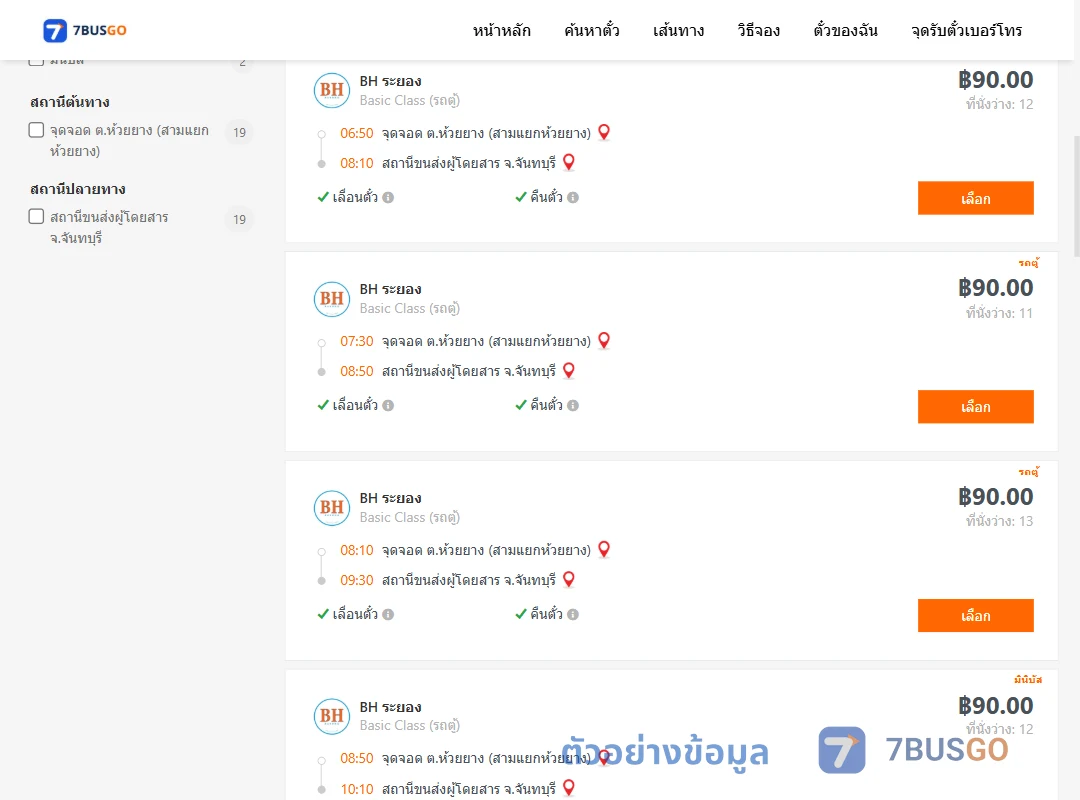Screen dimensions: 1080x800
Task: Open map pin for 07:30 departure stop
Action: [x=604, y=340]
